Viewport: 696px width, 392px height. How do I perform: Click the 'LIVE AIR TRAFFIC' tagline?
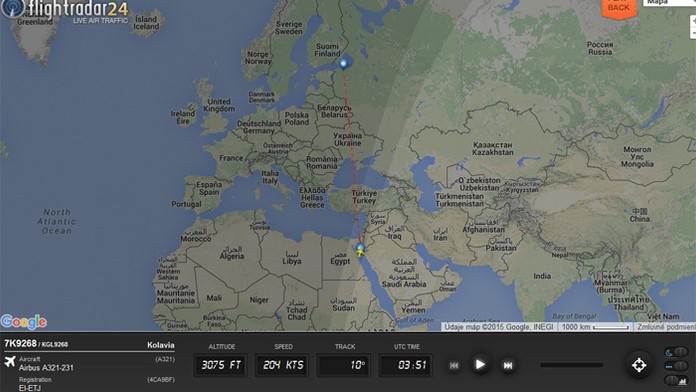100,20
